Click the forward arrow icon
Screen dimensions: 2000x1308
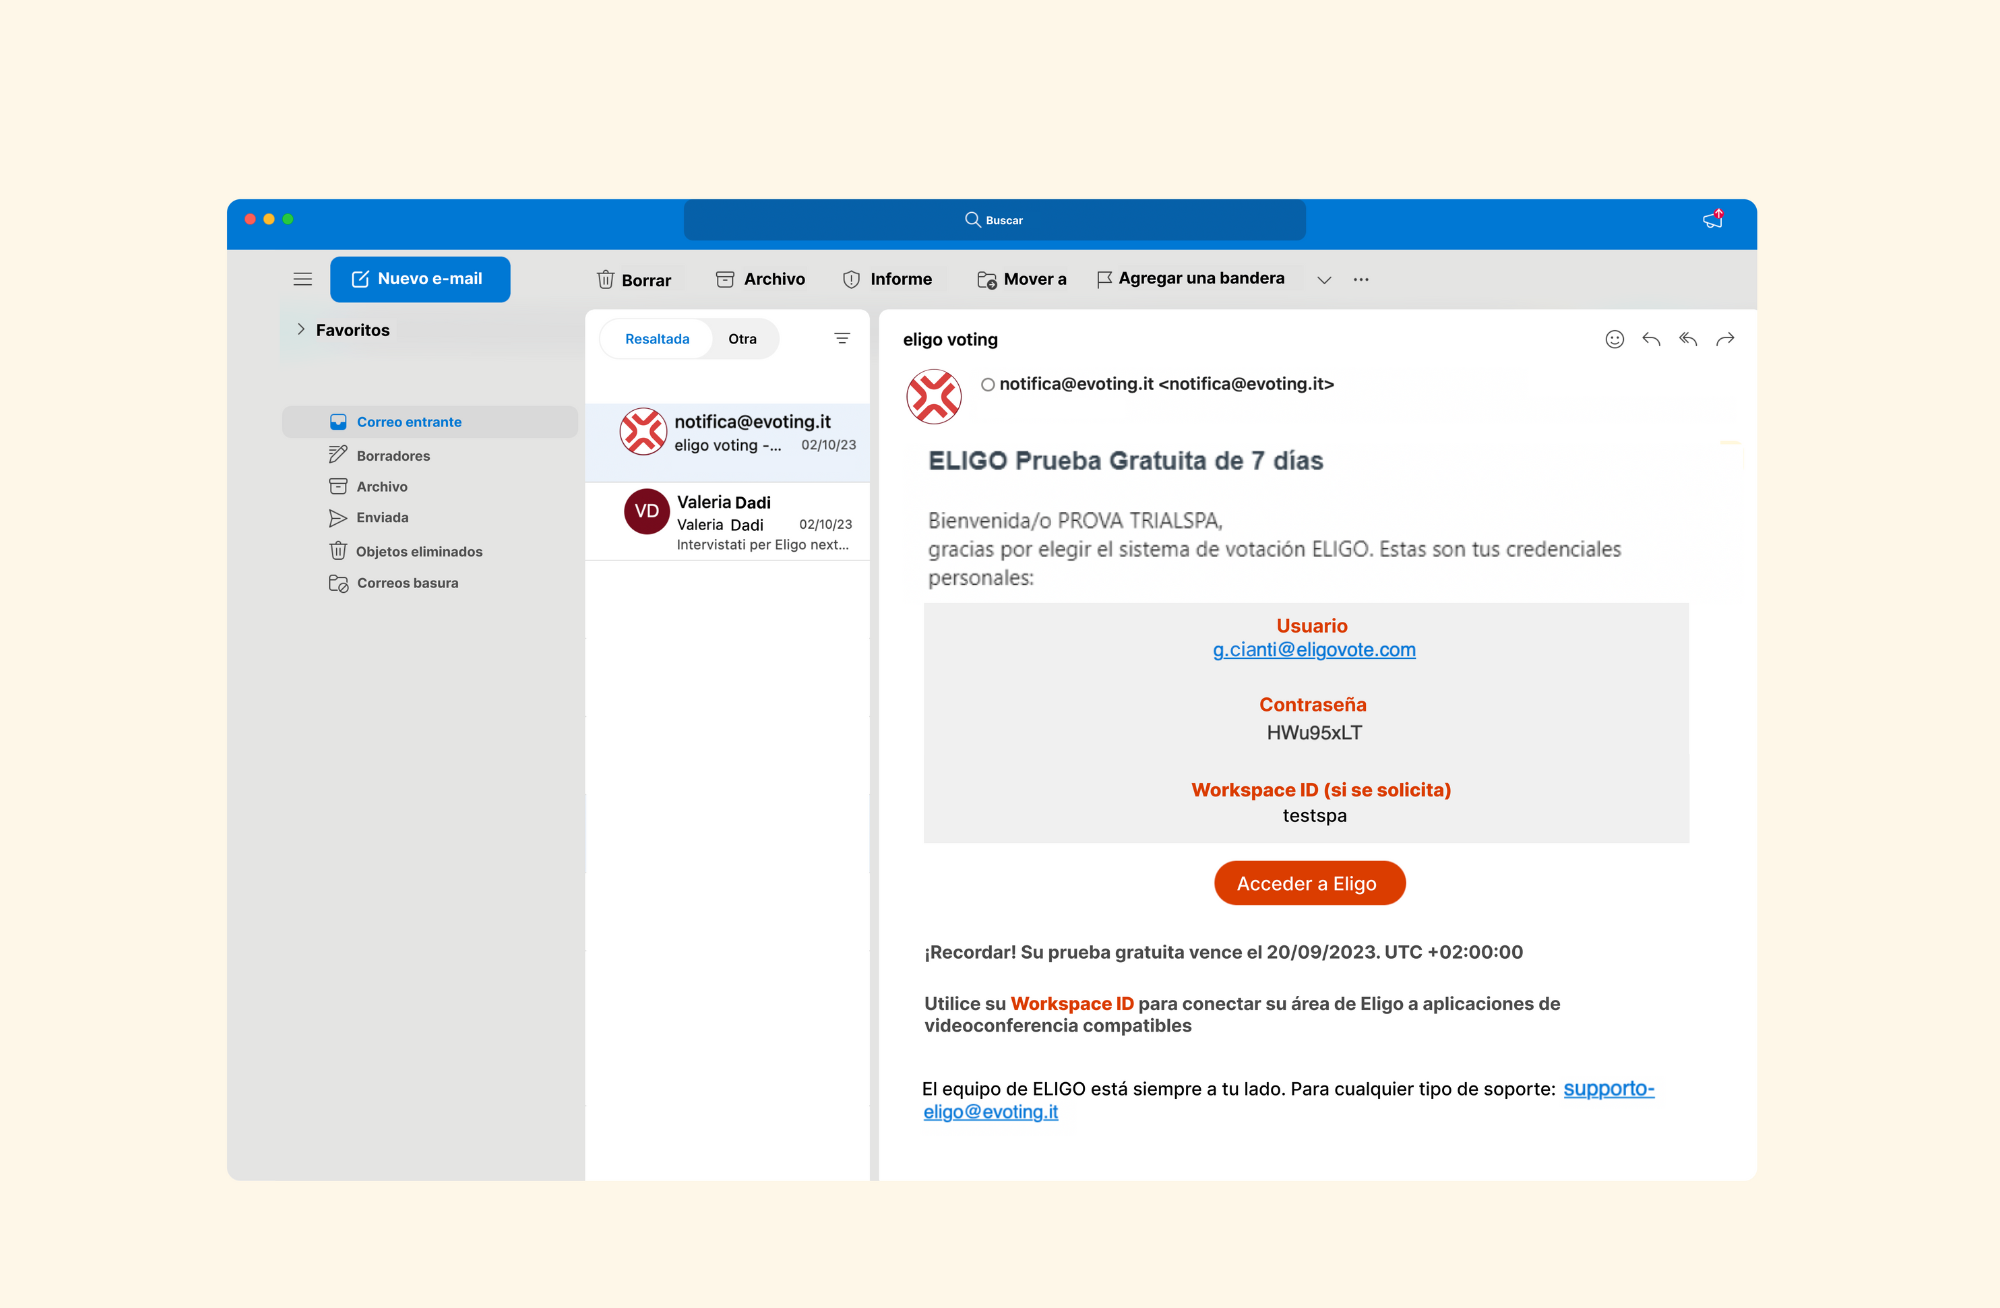point(1725,340)
